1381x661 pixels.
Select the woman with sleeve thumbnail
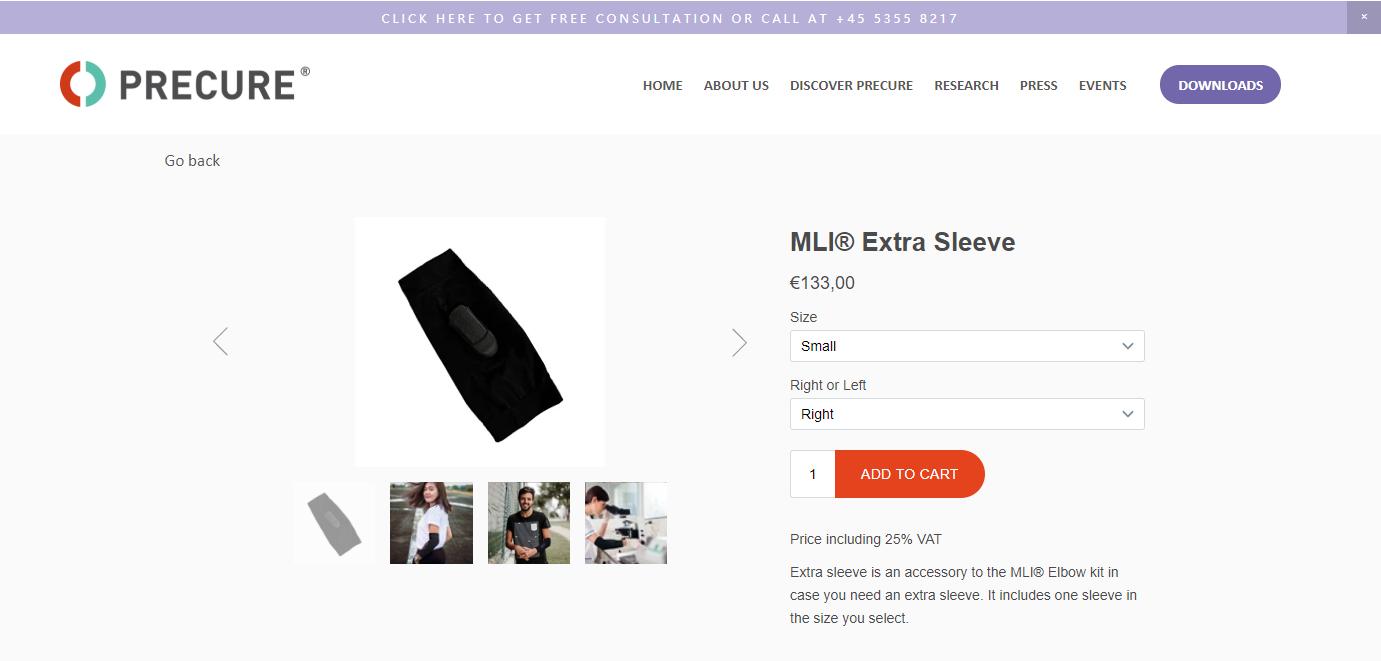tap(431, 523)
